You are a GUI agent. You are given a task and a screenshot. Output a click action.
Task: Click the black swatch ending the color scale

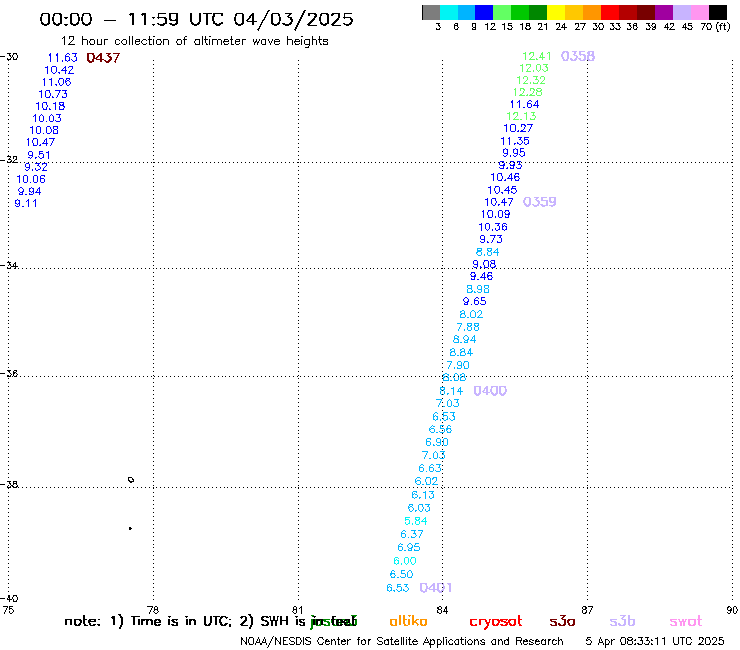717,12
